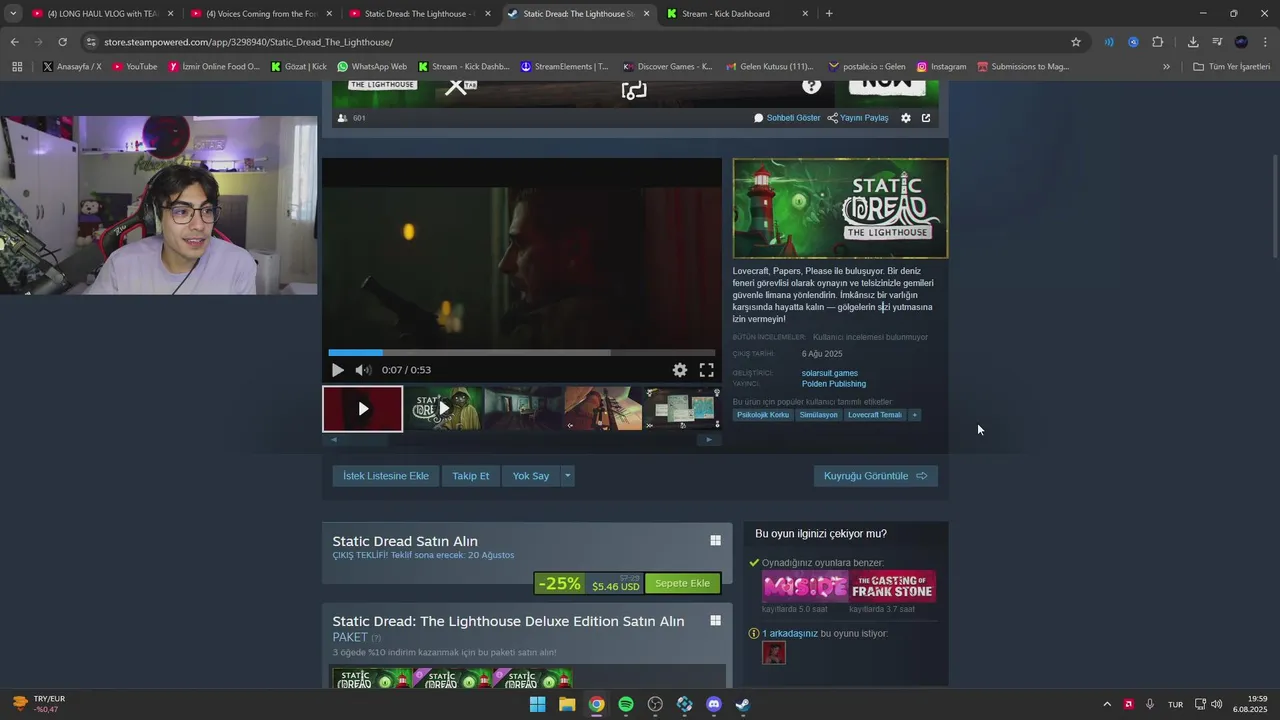
Task: Open Chrome apps grid icon
Action: point(17,67)
